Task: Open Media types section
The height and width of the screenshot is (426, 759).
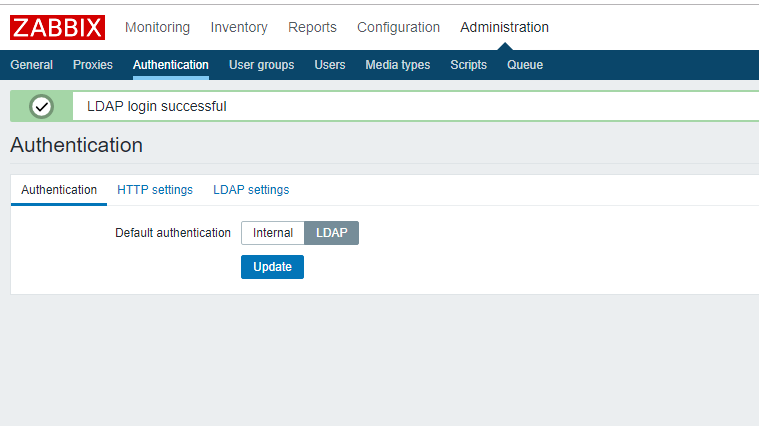Action: click(x=398, y=65)
